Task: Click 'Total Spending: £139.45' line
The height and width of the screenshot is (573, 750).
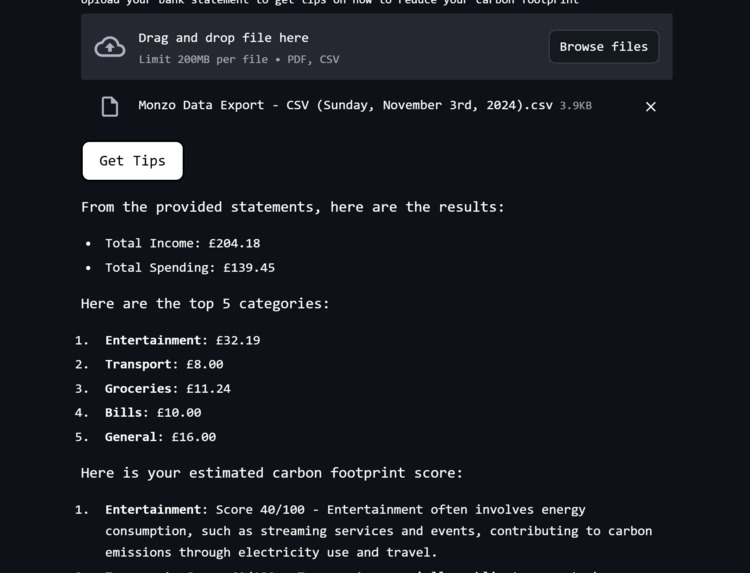Action: pyautogui.click(x=190, y=268)
